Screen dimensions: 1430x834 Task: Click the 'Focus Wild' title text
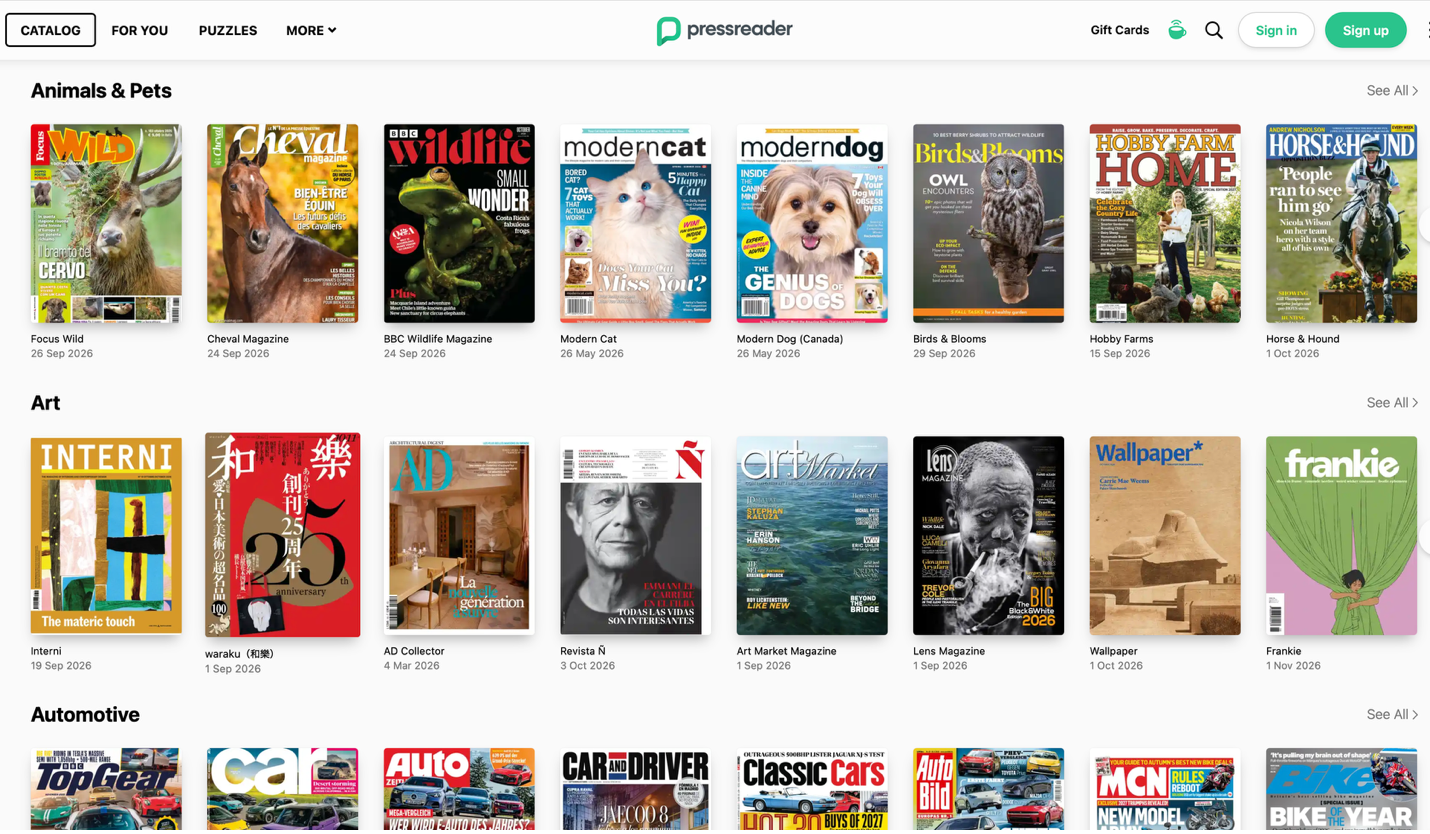coord(57,339)
